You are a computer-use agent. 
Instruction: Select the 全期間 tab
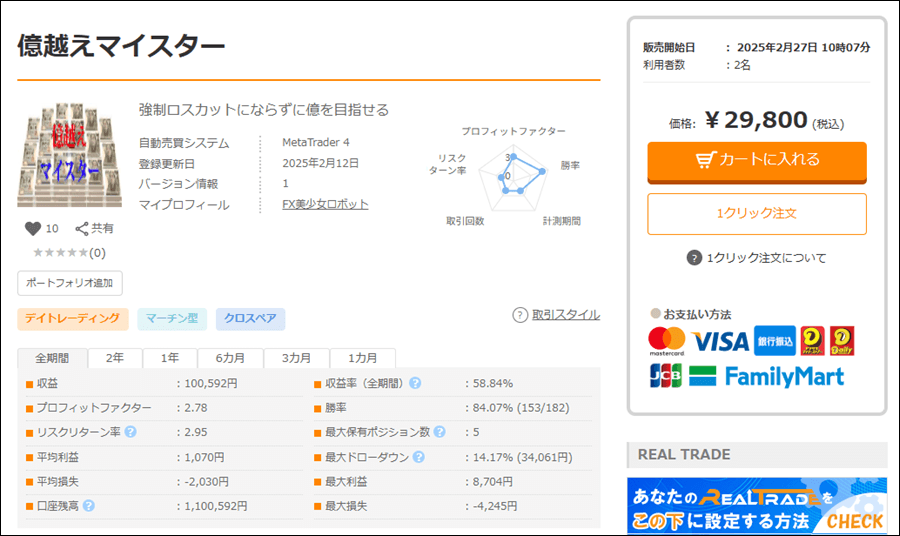tap(52, 358)
